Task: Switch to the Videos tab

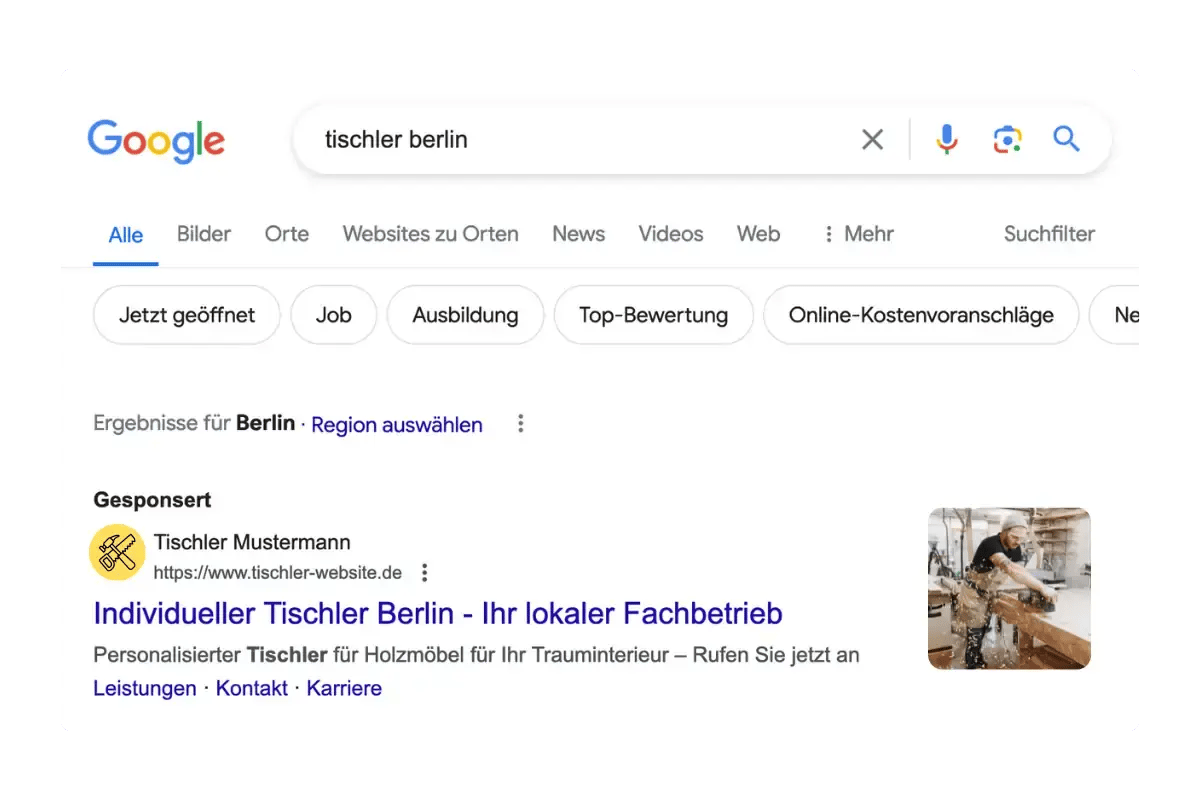Action: point(671,234)
